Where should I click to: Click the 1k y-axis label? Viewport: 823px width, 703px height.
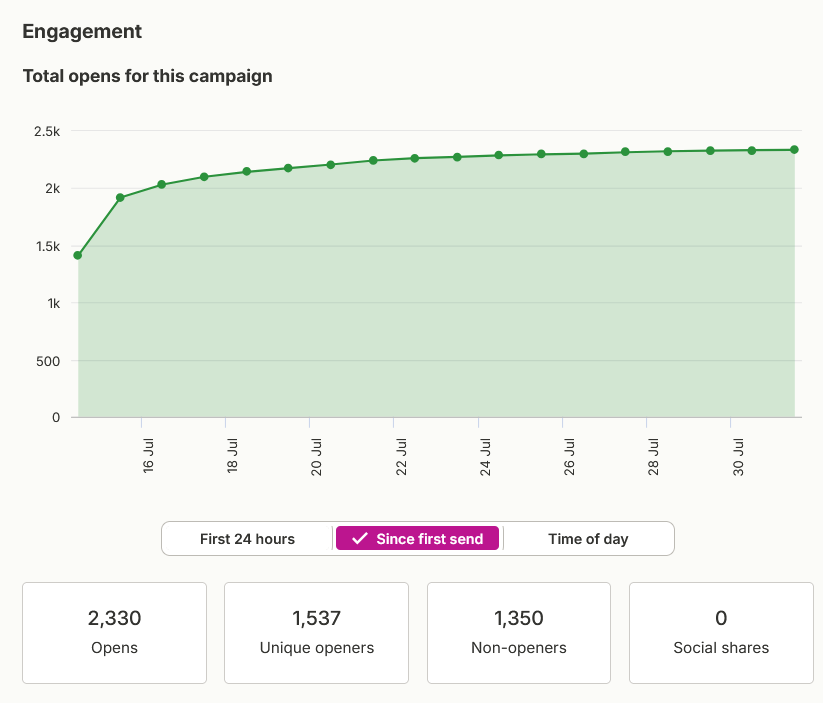coord(54,303)
